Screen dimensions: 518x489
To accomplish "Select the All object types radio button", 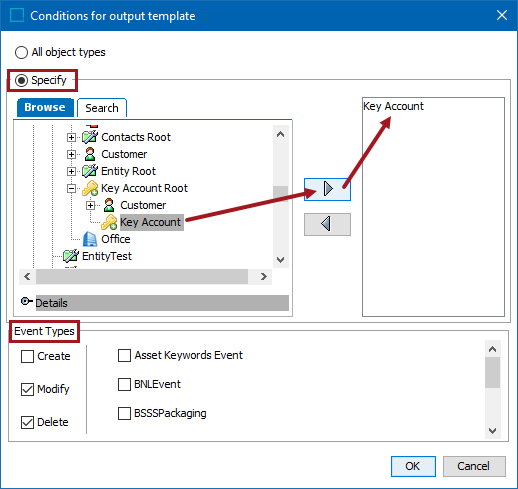I will [x=21, y=52].
